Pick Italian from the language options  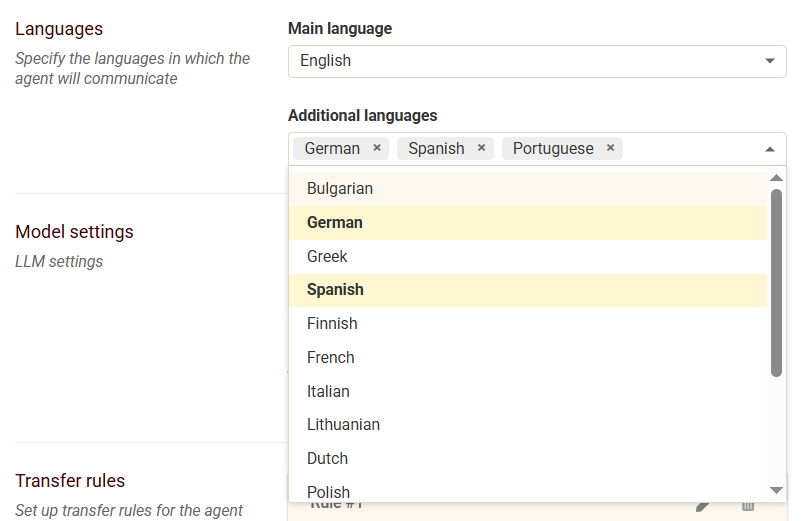[x=528, y=392]
